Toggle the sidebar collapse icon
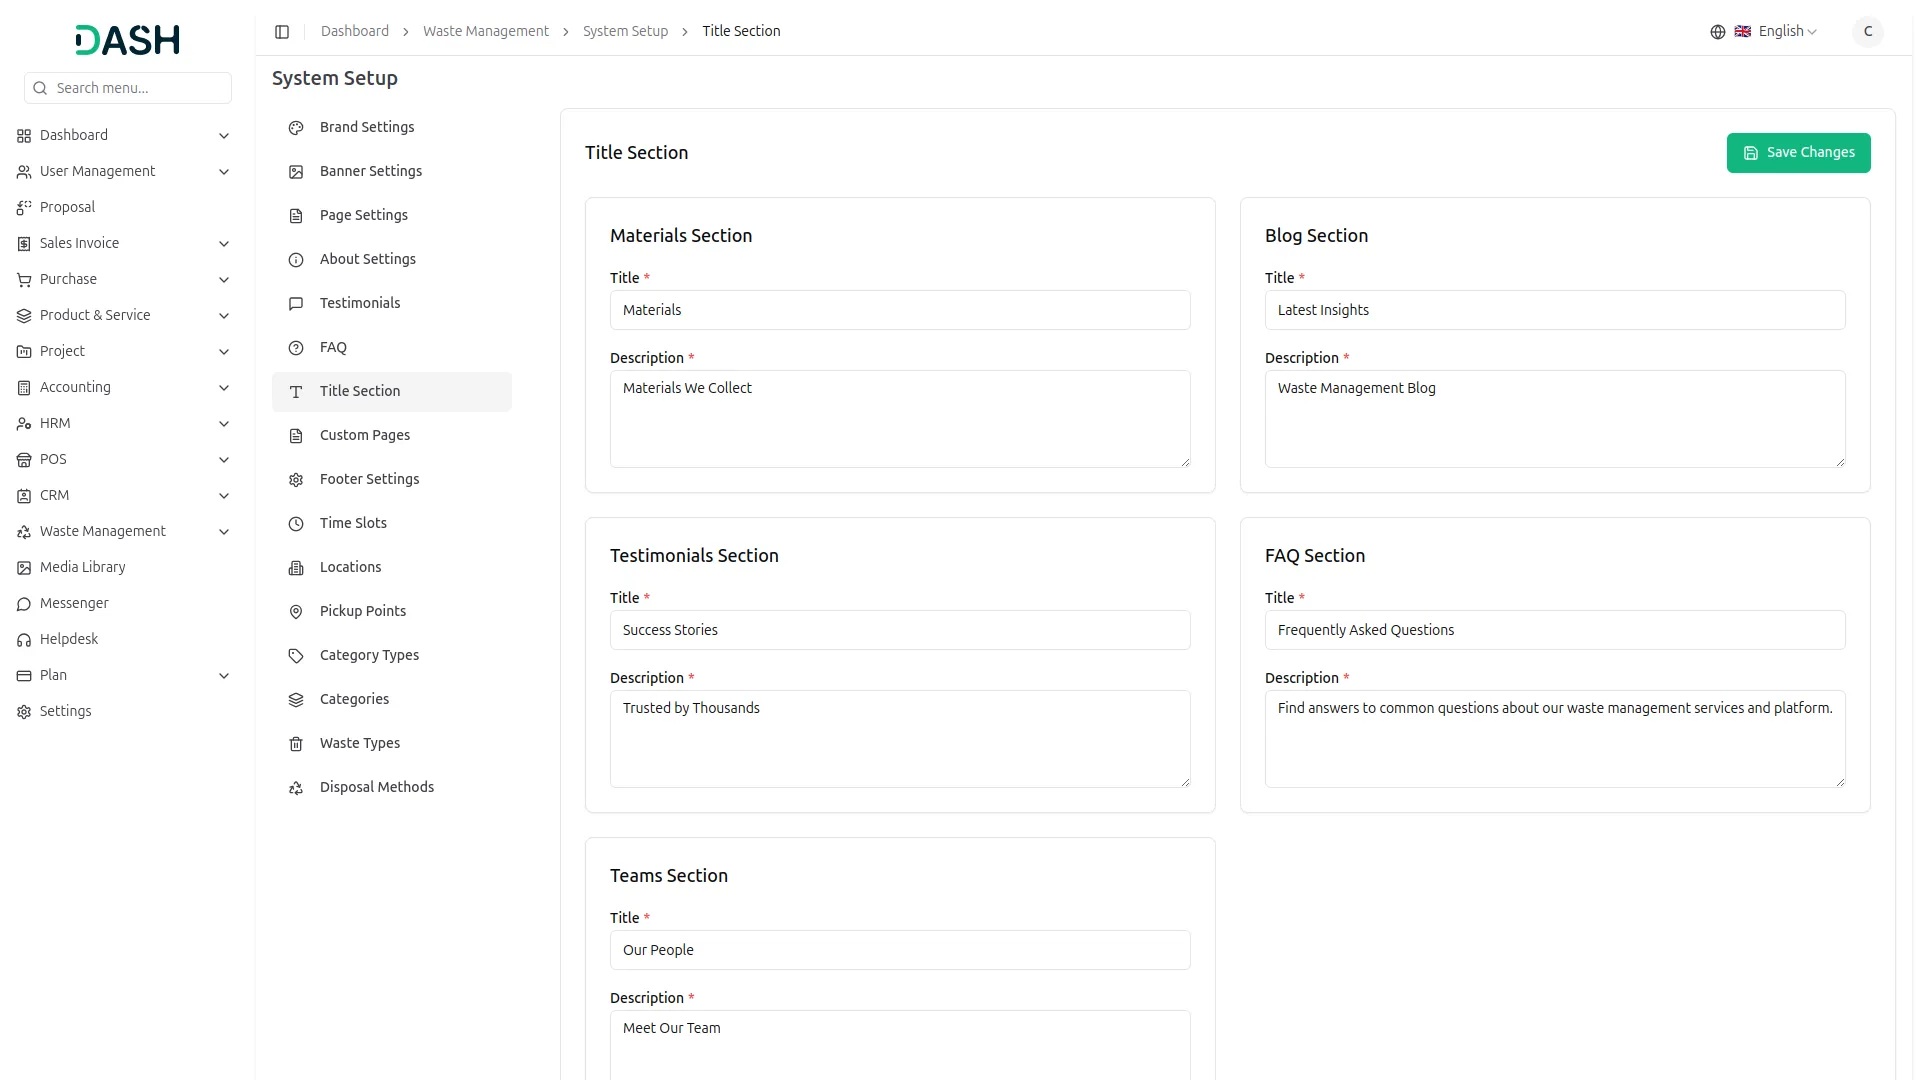Image resolution: width=1920 pixels, height=1080 pixels. pos(282,32)
